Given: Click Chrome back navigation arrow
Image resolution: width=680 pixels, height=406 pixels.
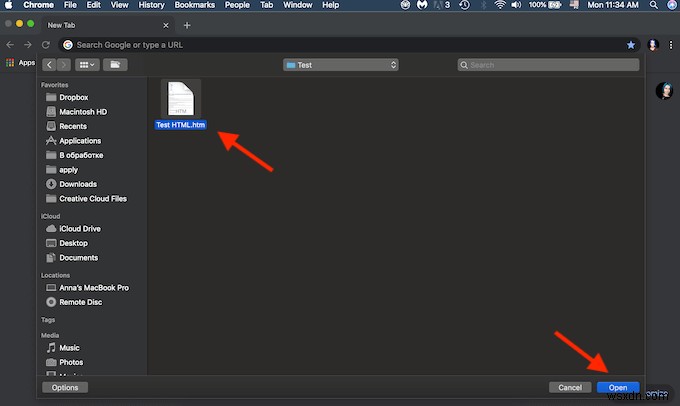Looking at the screenshot, I should (10, 45).
